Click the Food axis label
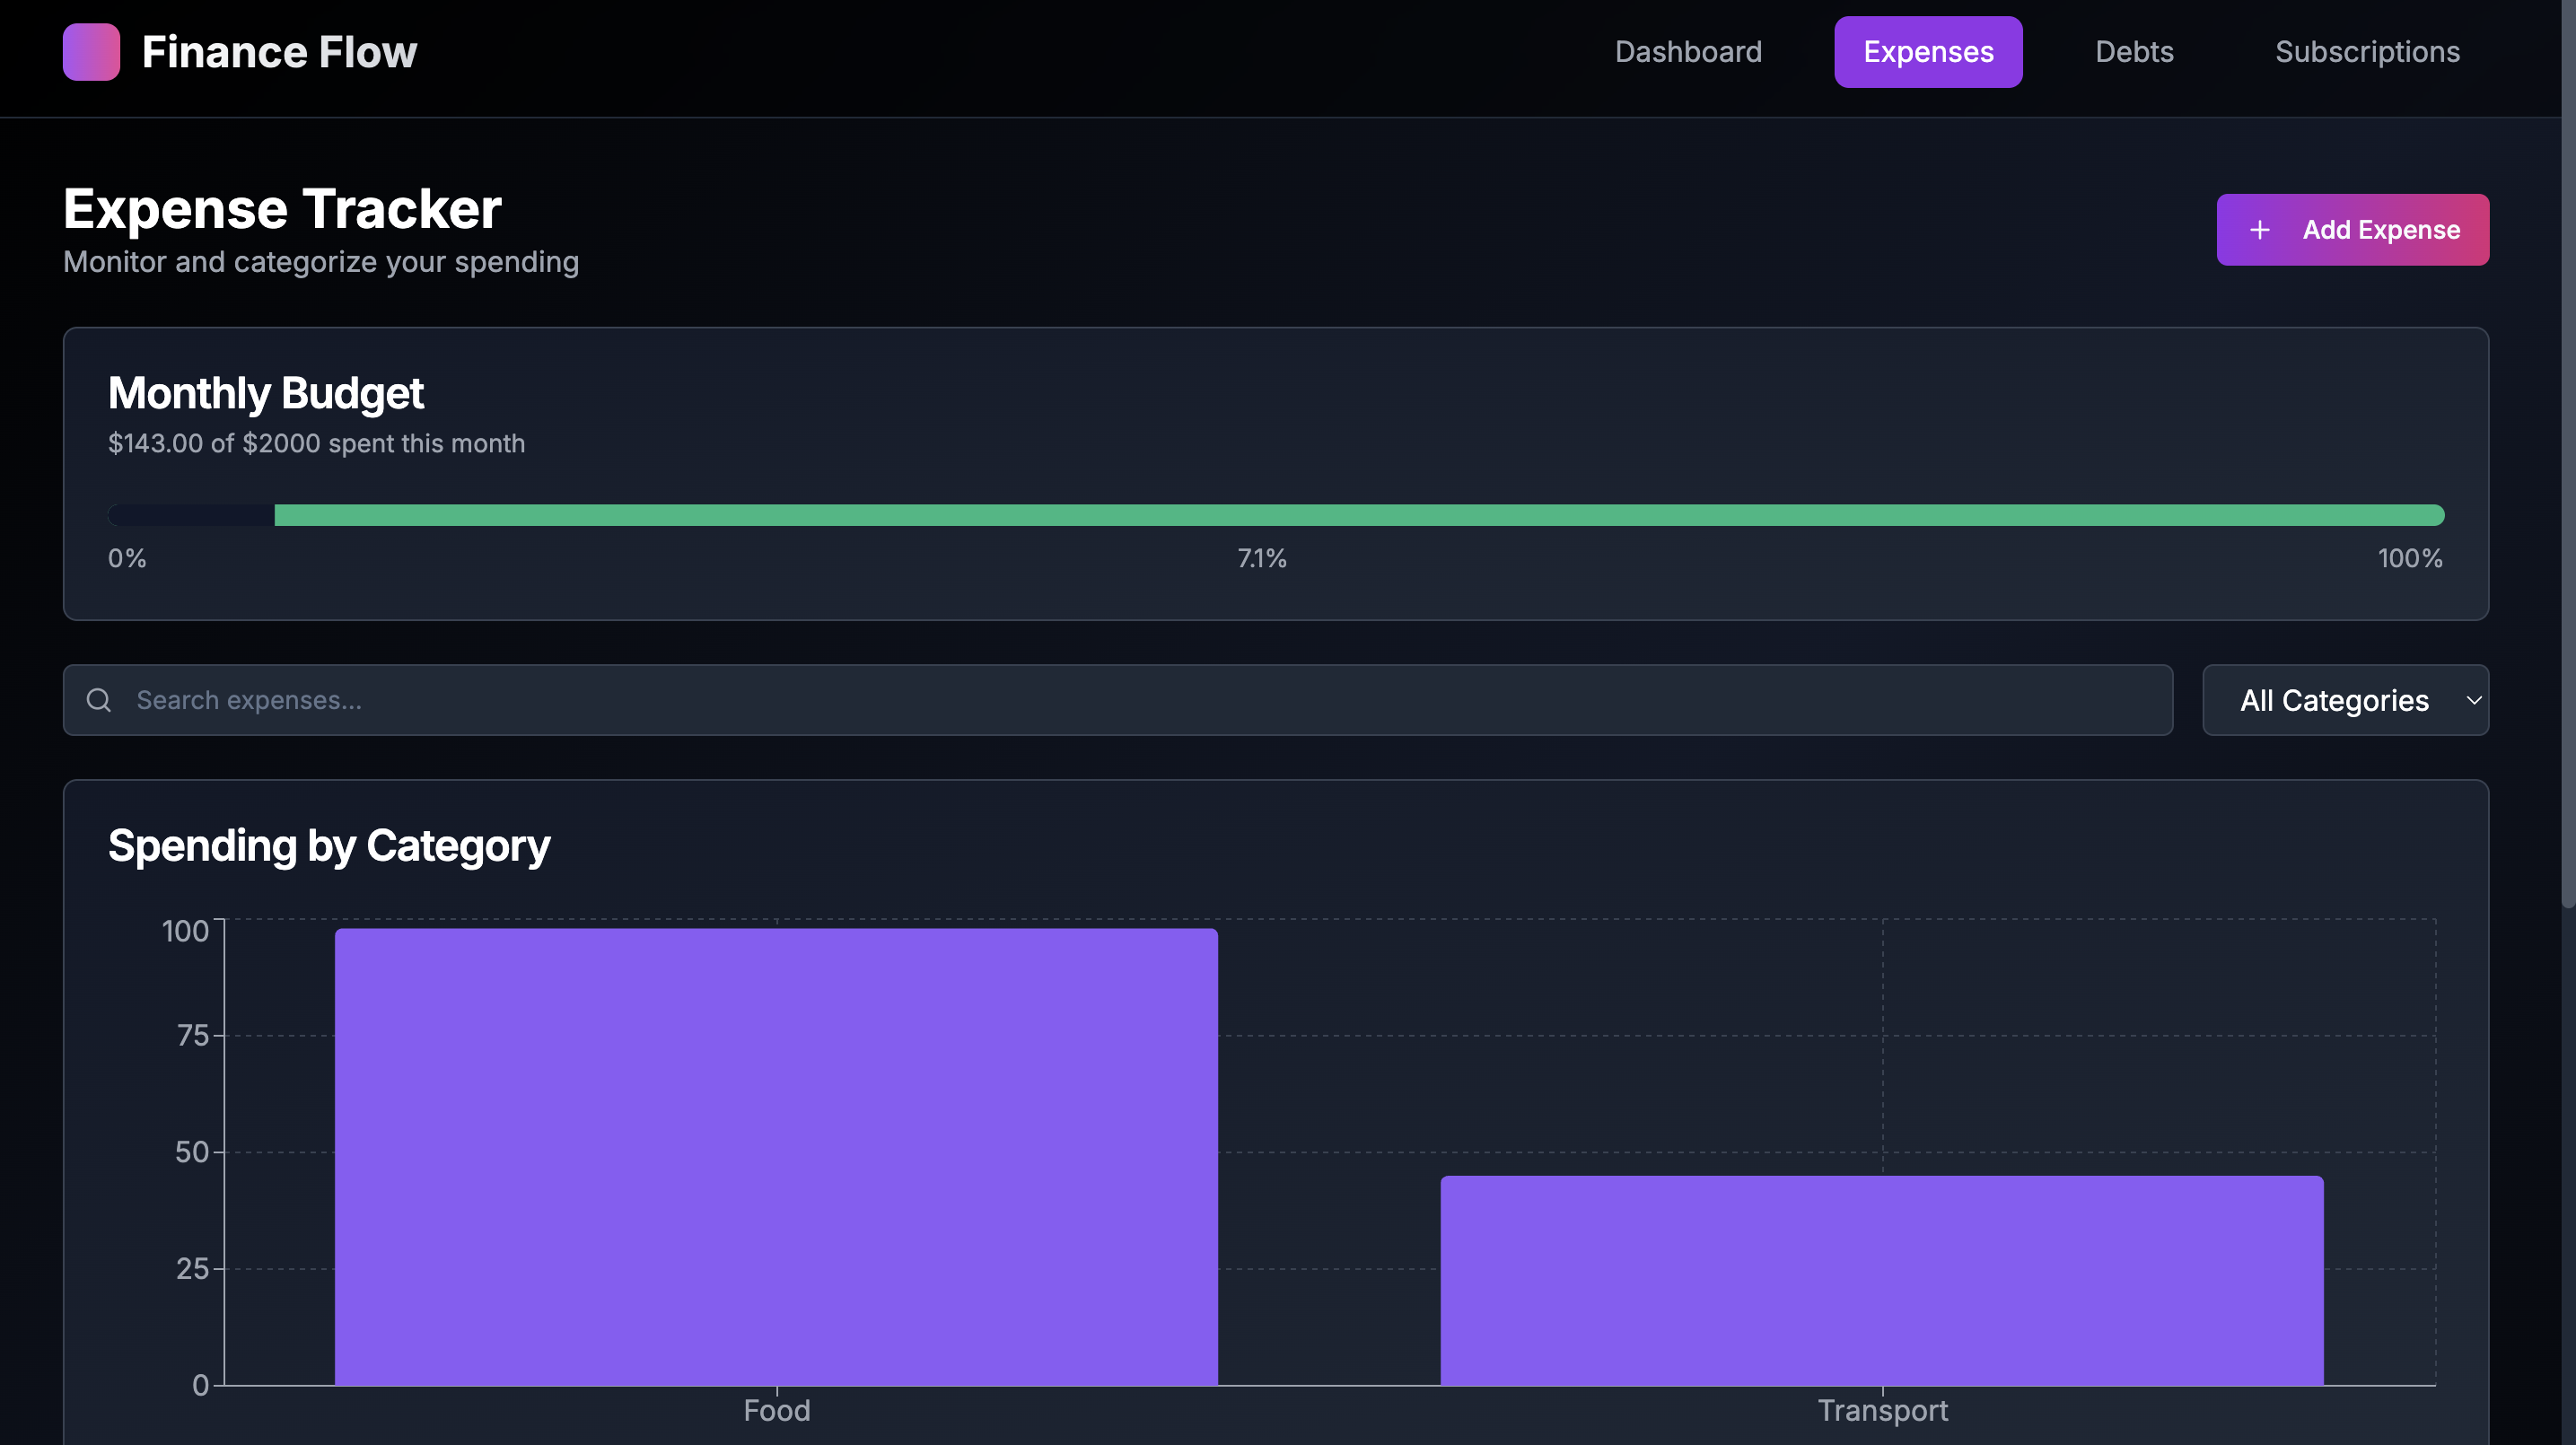 pyautogui.click(x=776, y=1410)
